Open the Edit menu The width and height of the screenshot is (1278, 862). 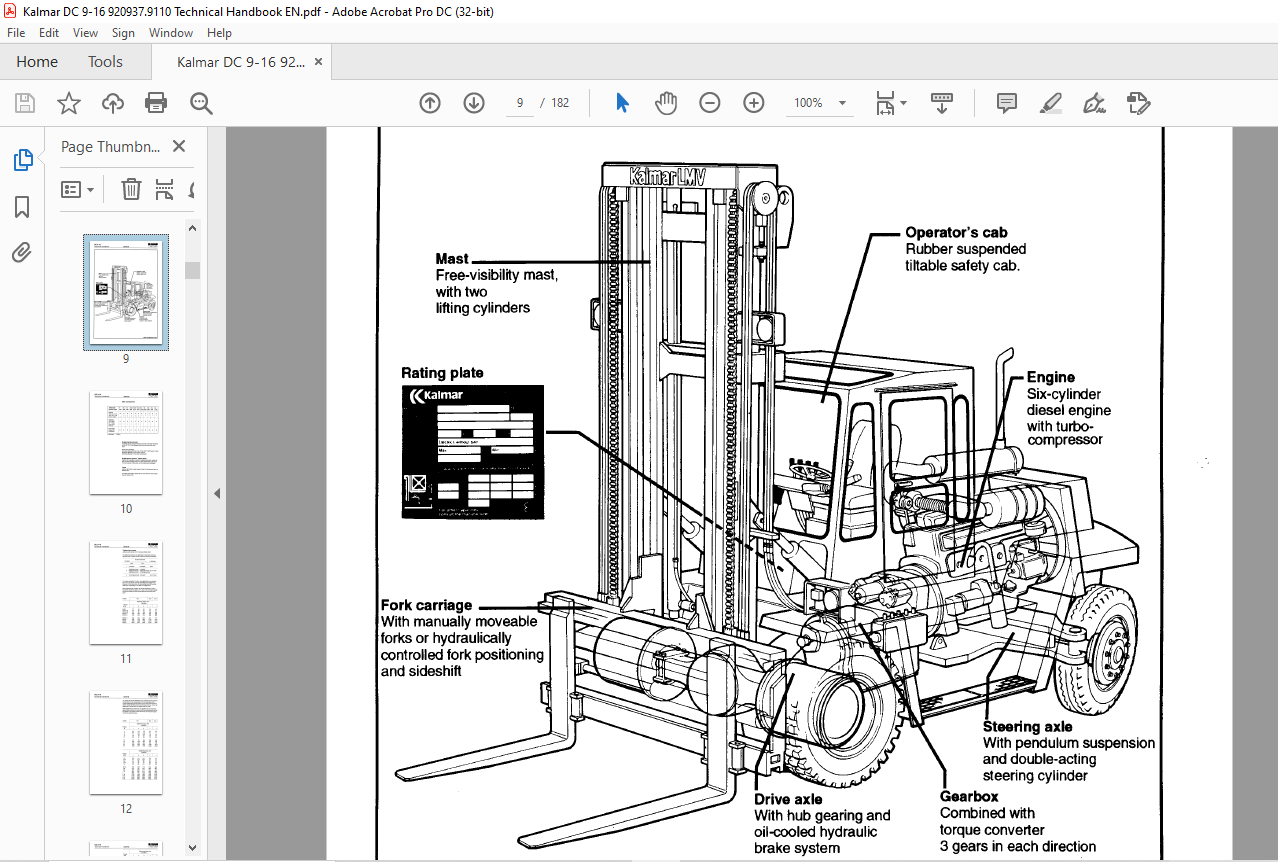(49, 33)
